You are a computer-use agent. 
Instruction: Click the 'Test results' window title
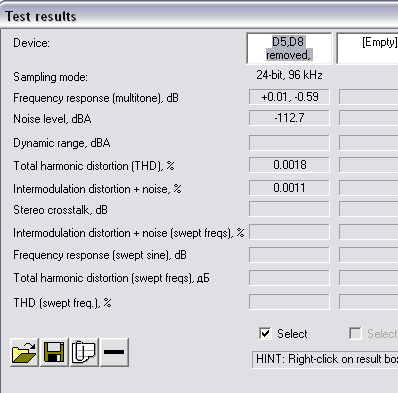[41, 16]
